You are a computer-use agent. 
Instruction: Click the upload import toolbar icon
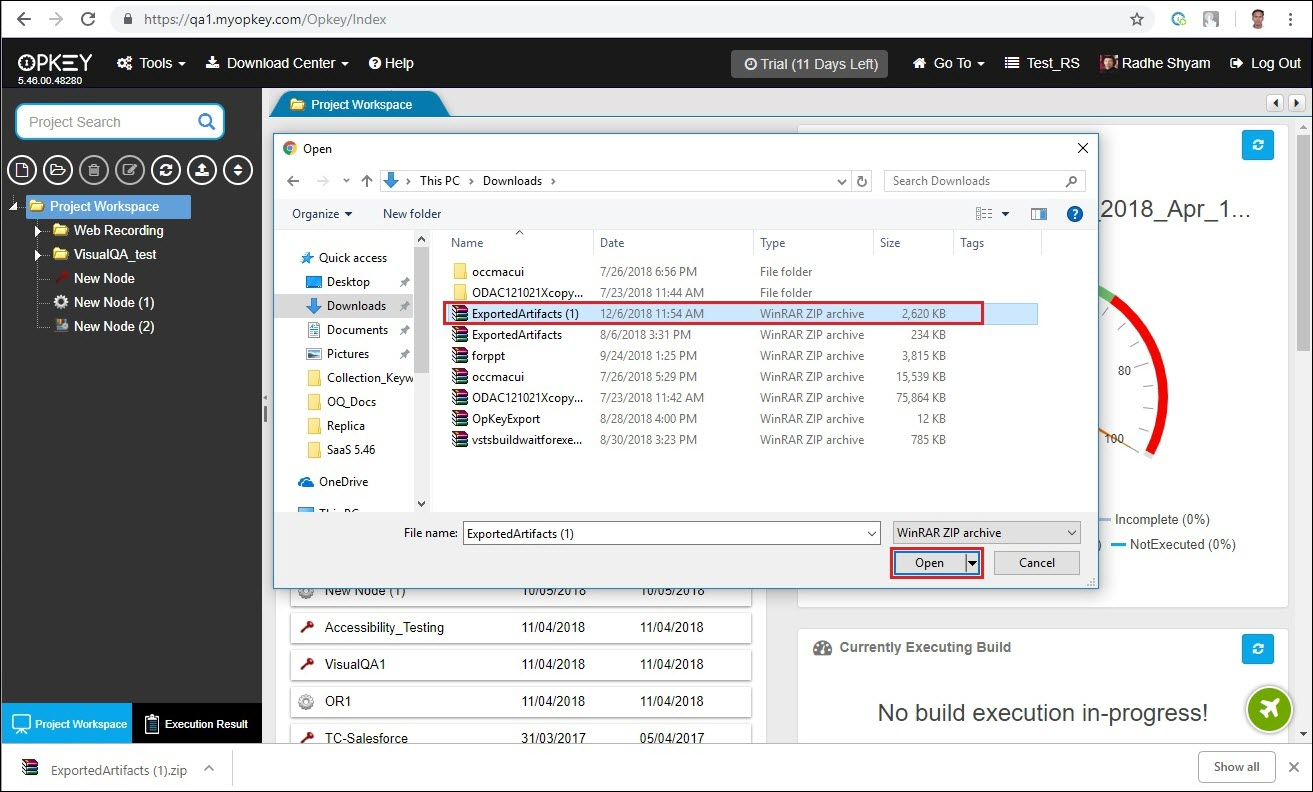[202, 170]
